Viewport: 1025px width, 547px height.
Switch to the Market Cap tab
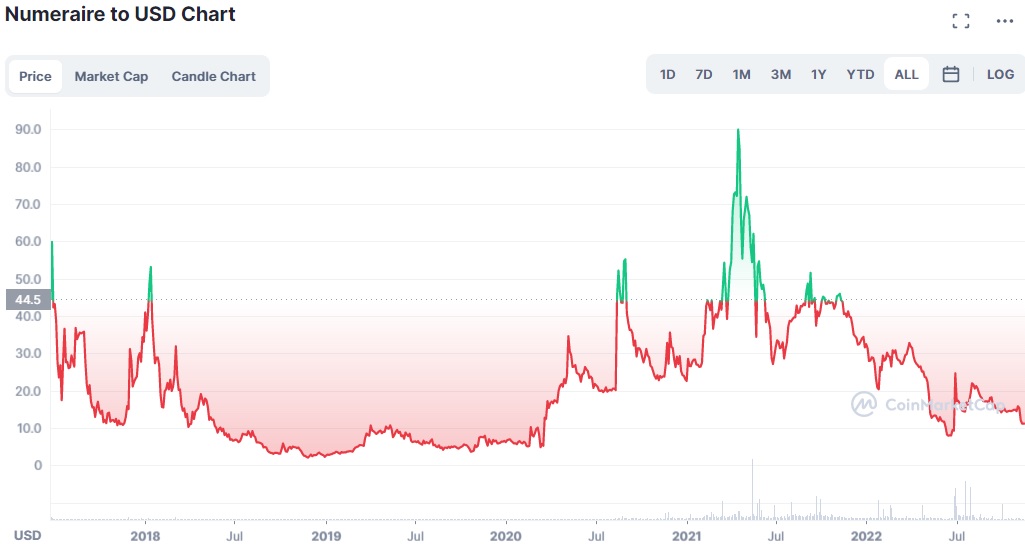coord(111,76)
